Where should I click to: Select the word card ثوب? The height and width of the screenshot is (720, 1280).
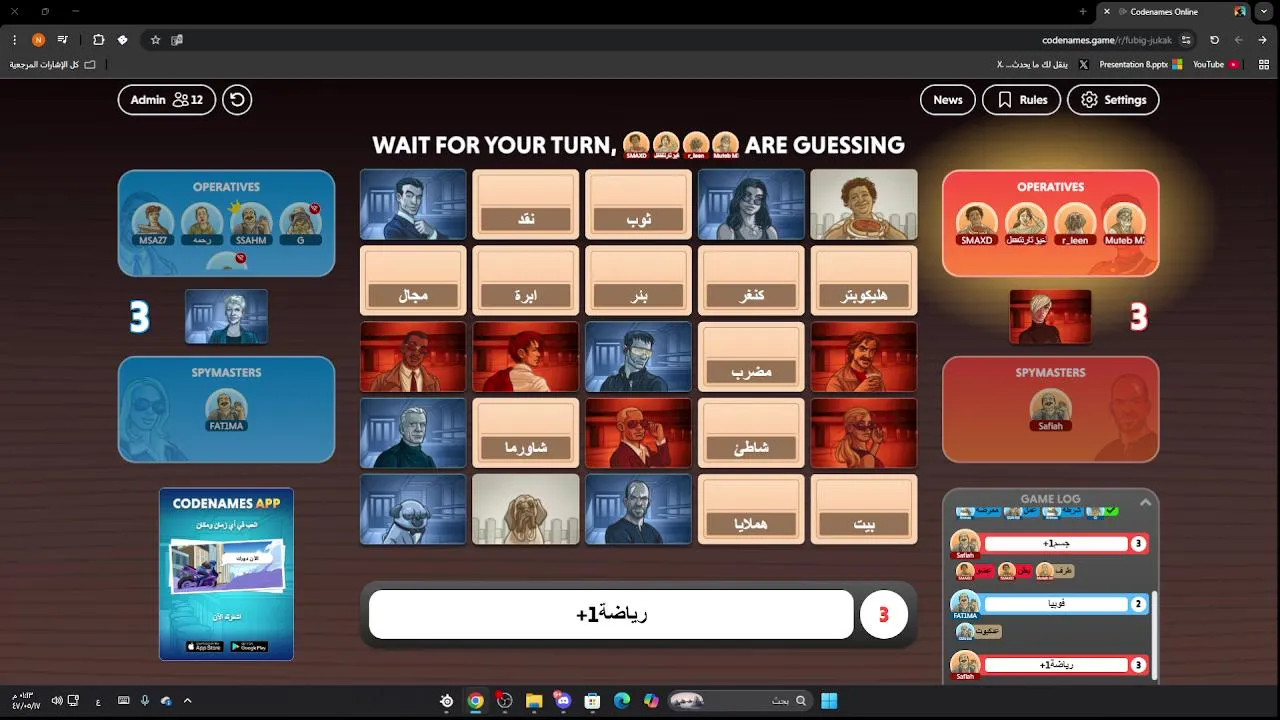pyautogui.click(x=639, y=205)
